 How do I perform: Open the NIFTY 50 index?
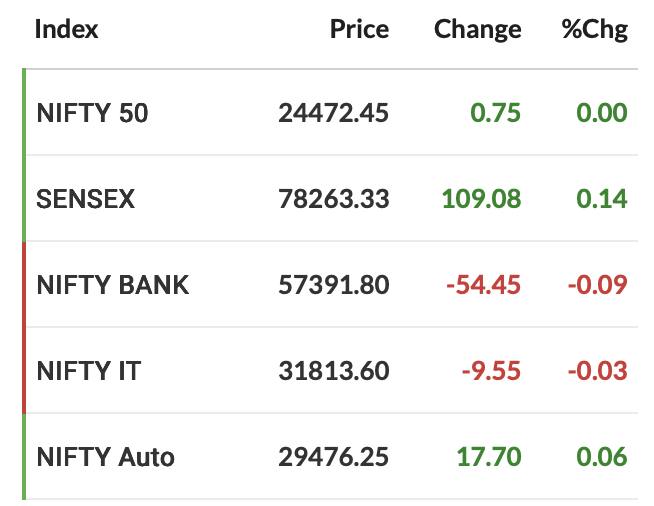pos(92,113)
